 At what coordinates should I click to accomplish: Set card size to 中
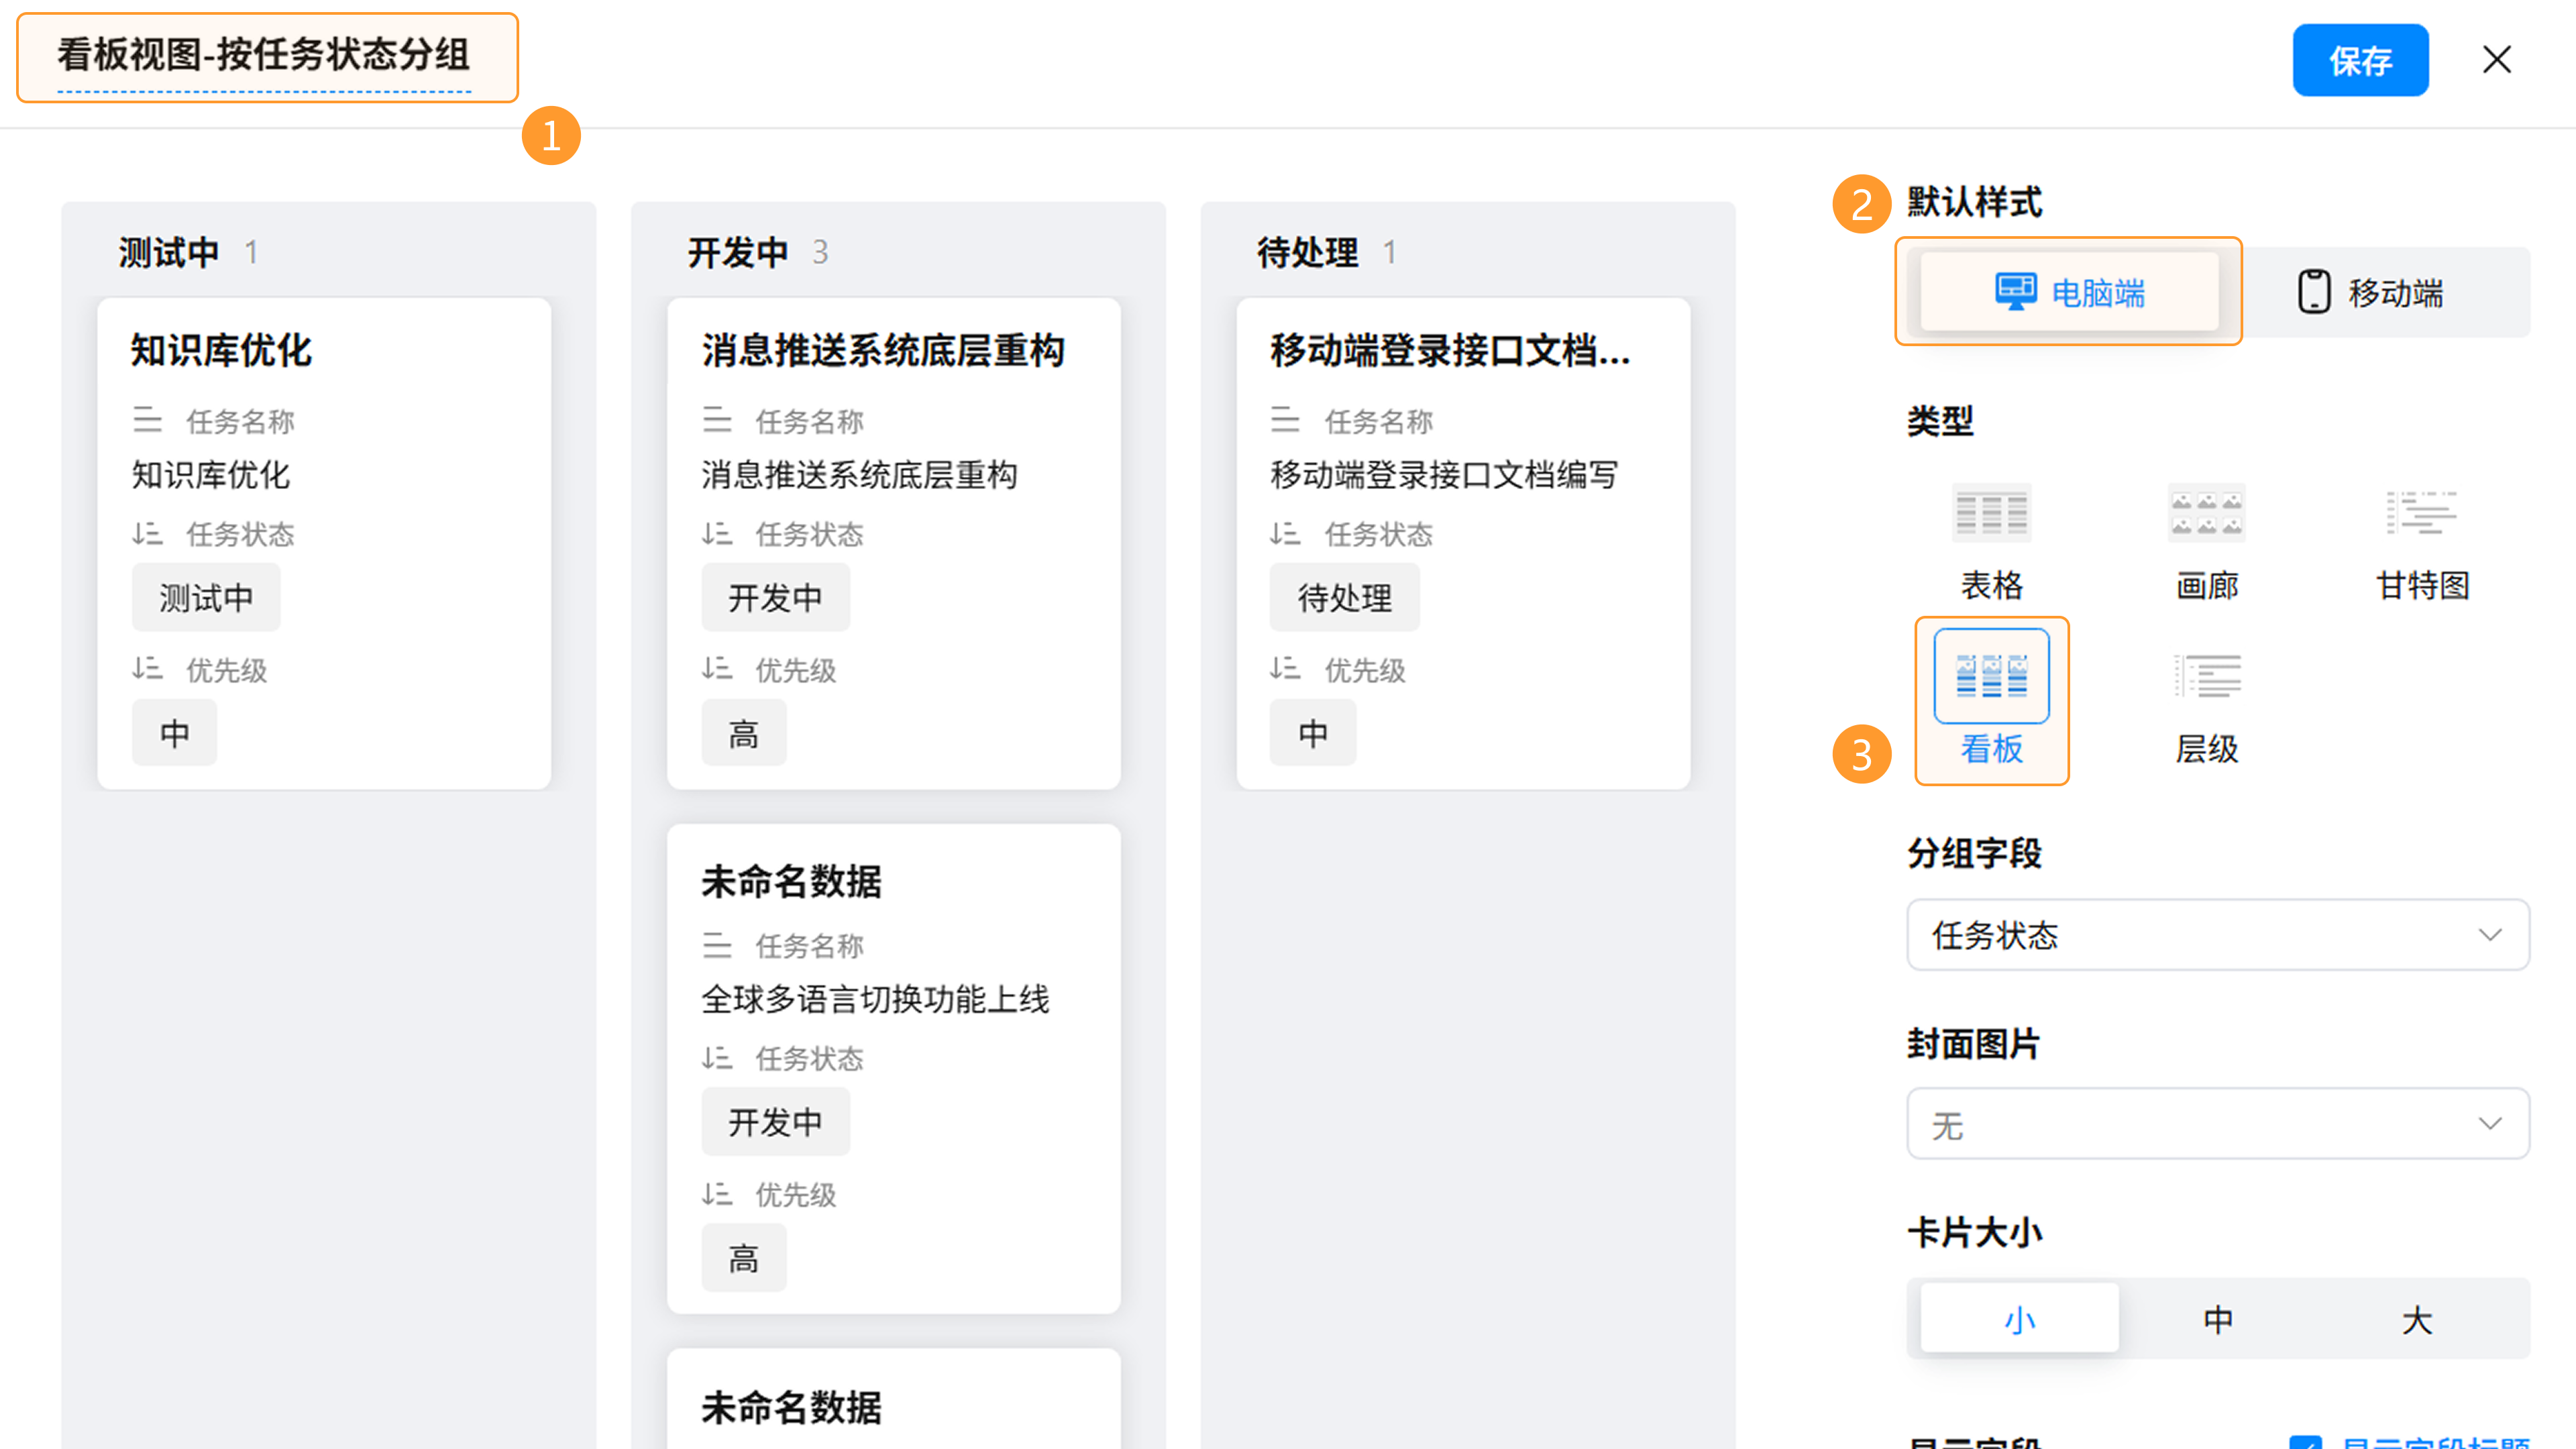click(2217, 1319)
